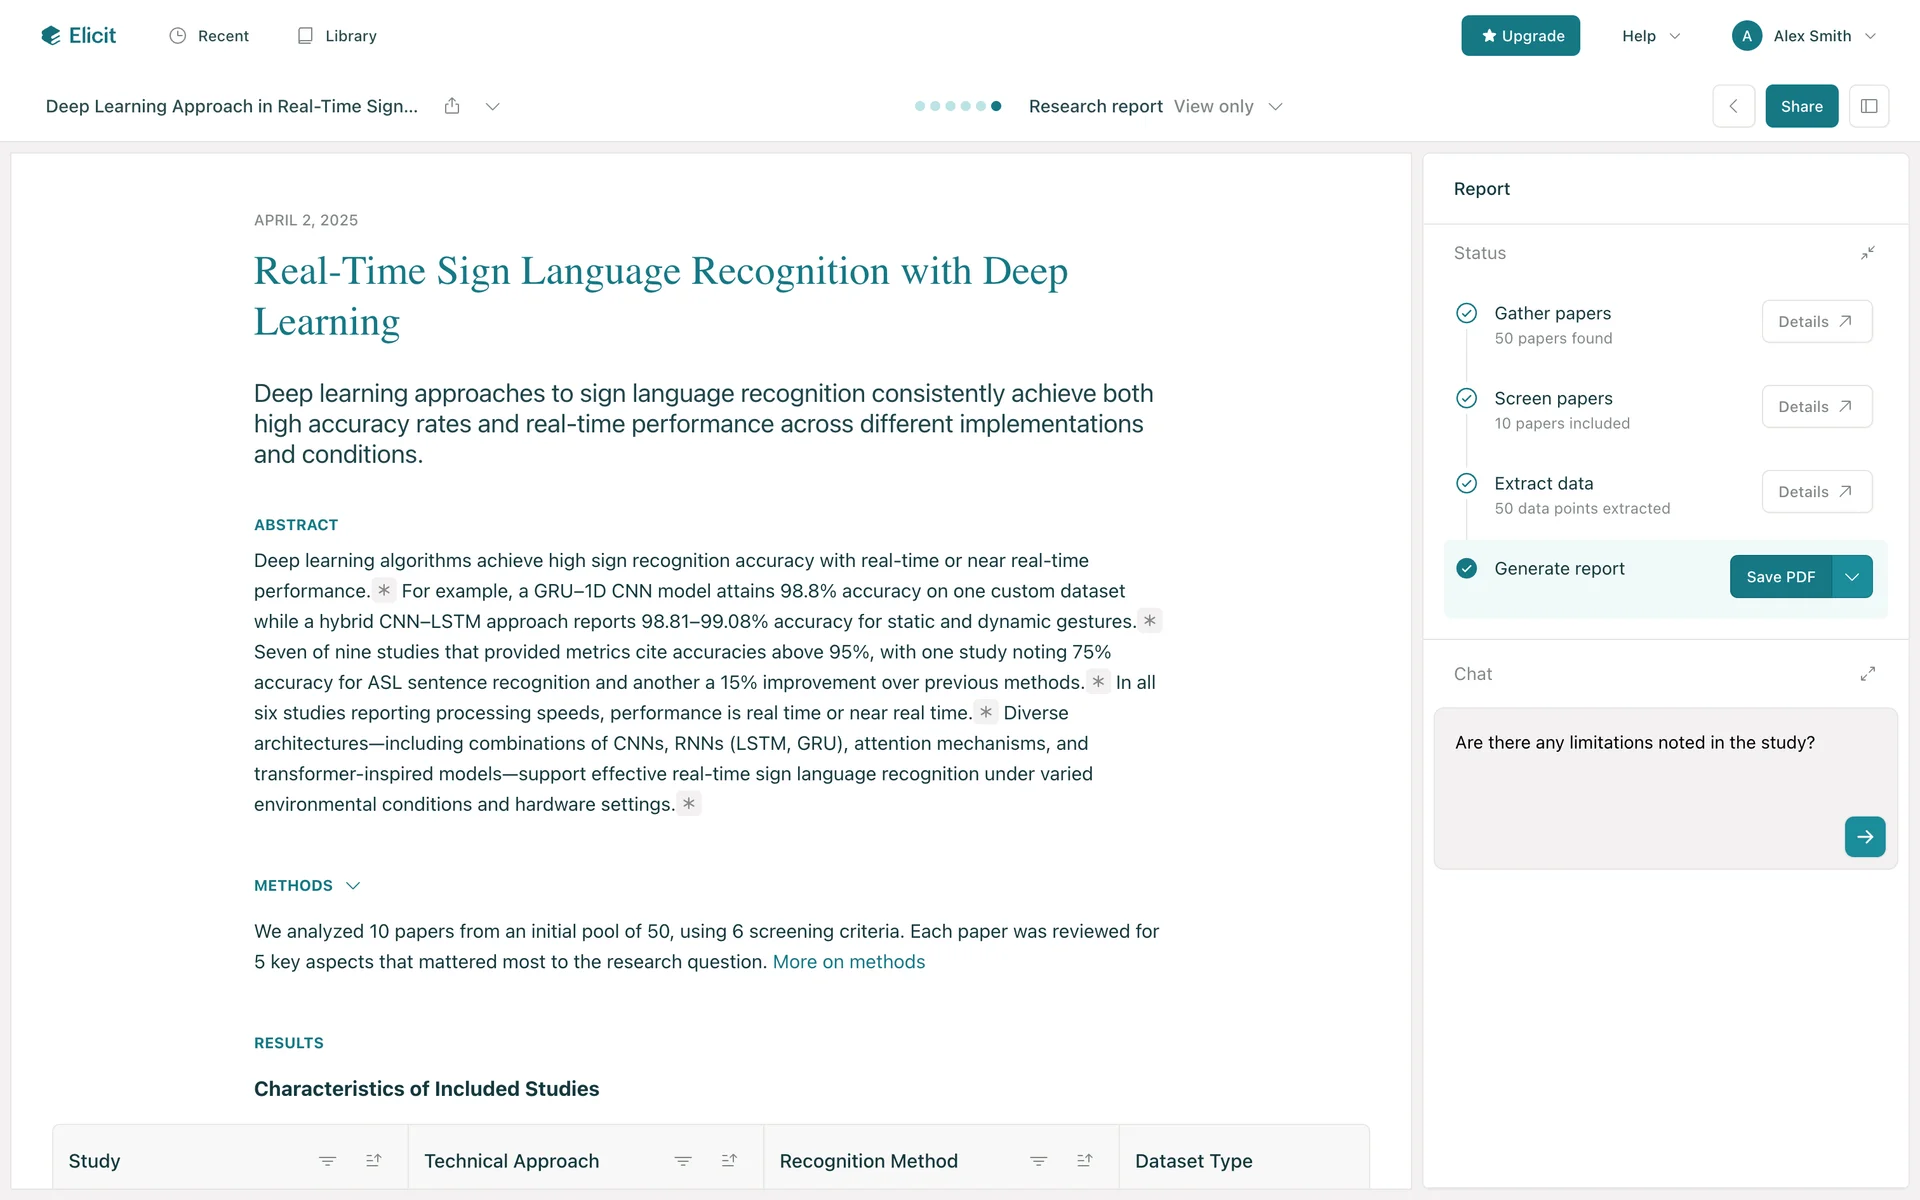
Task: Click Gather papers completed check circle
Action: (x=1466, y=313)
